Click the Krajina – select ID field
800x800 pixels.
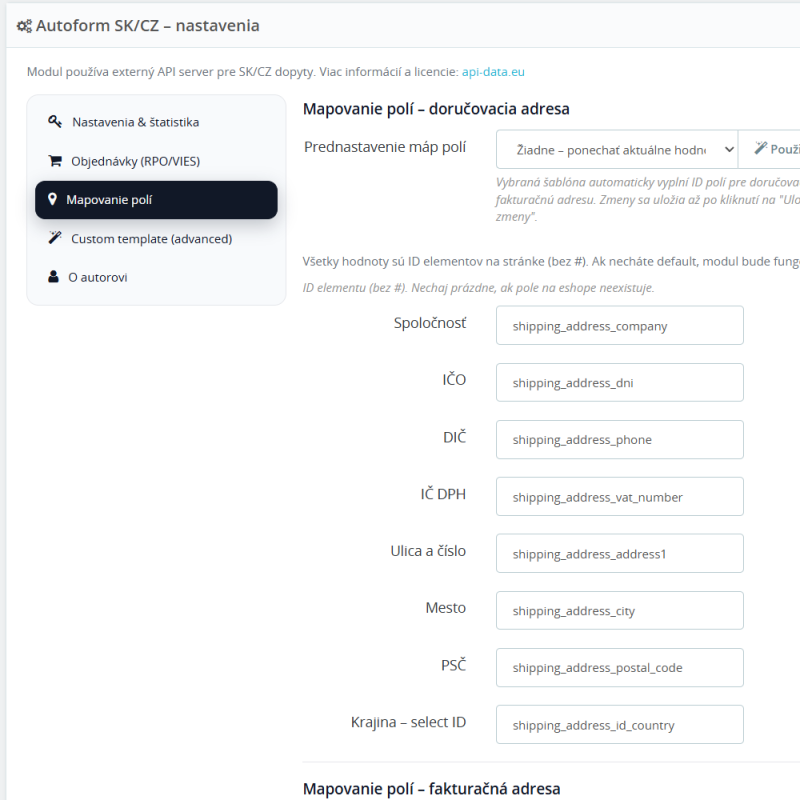click(619, 725)
